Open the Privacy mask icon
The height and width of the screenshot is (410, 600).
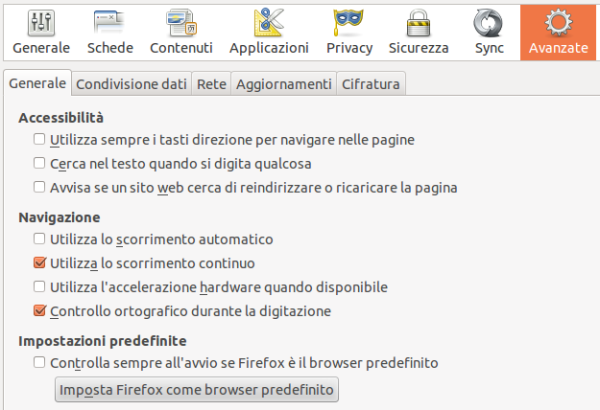pyautogui.click(x=349, y=22)
